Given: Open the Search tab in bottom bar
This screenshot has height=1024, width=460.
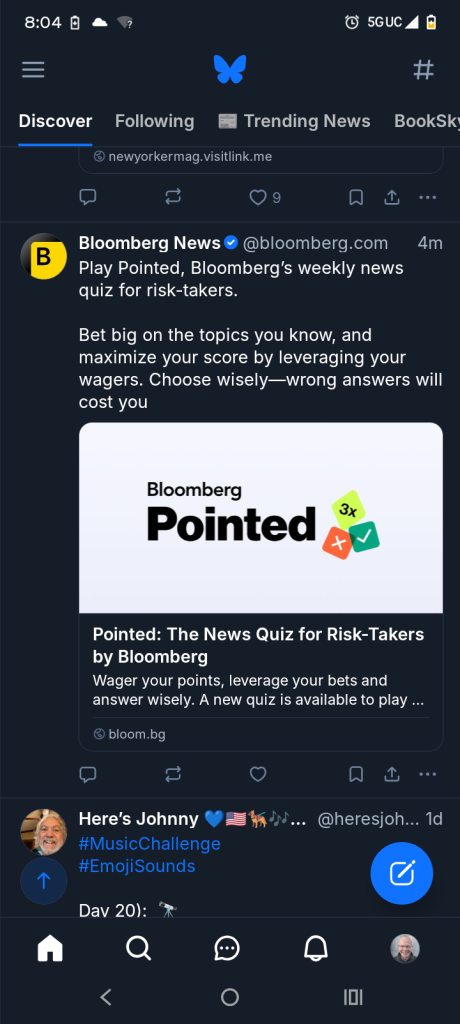Looking at the screenshot, I should coord(139,948).
